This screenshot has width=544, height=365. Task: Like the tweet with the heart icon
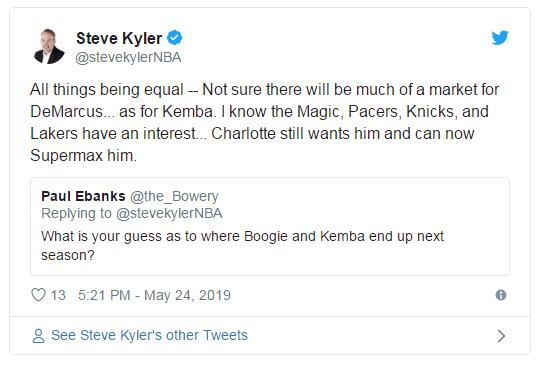(39, 295)
